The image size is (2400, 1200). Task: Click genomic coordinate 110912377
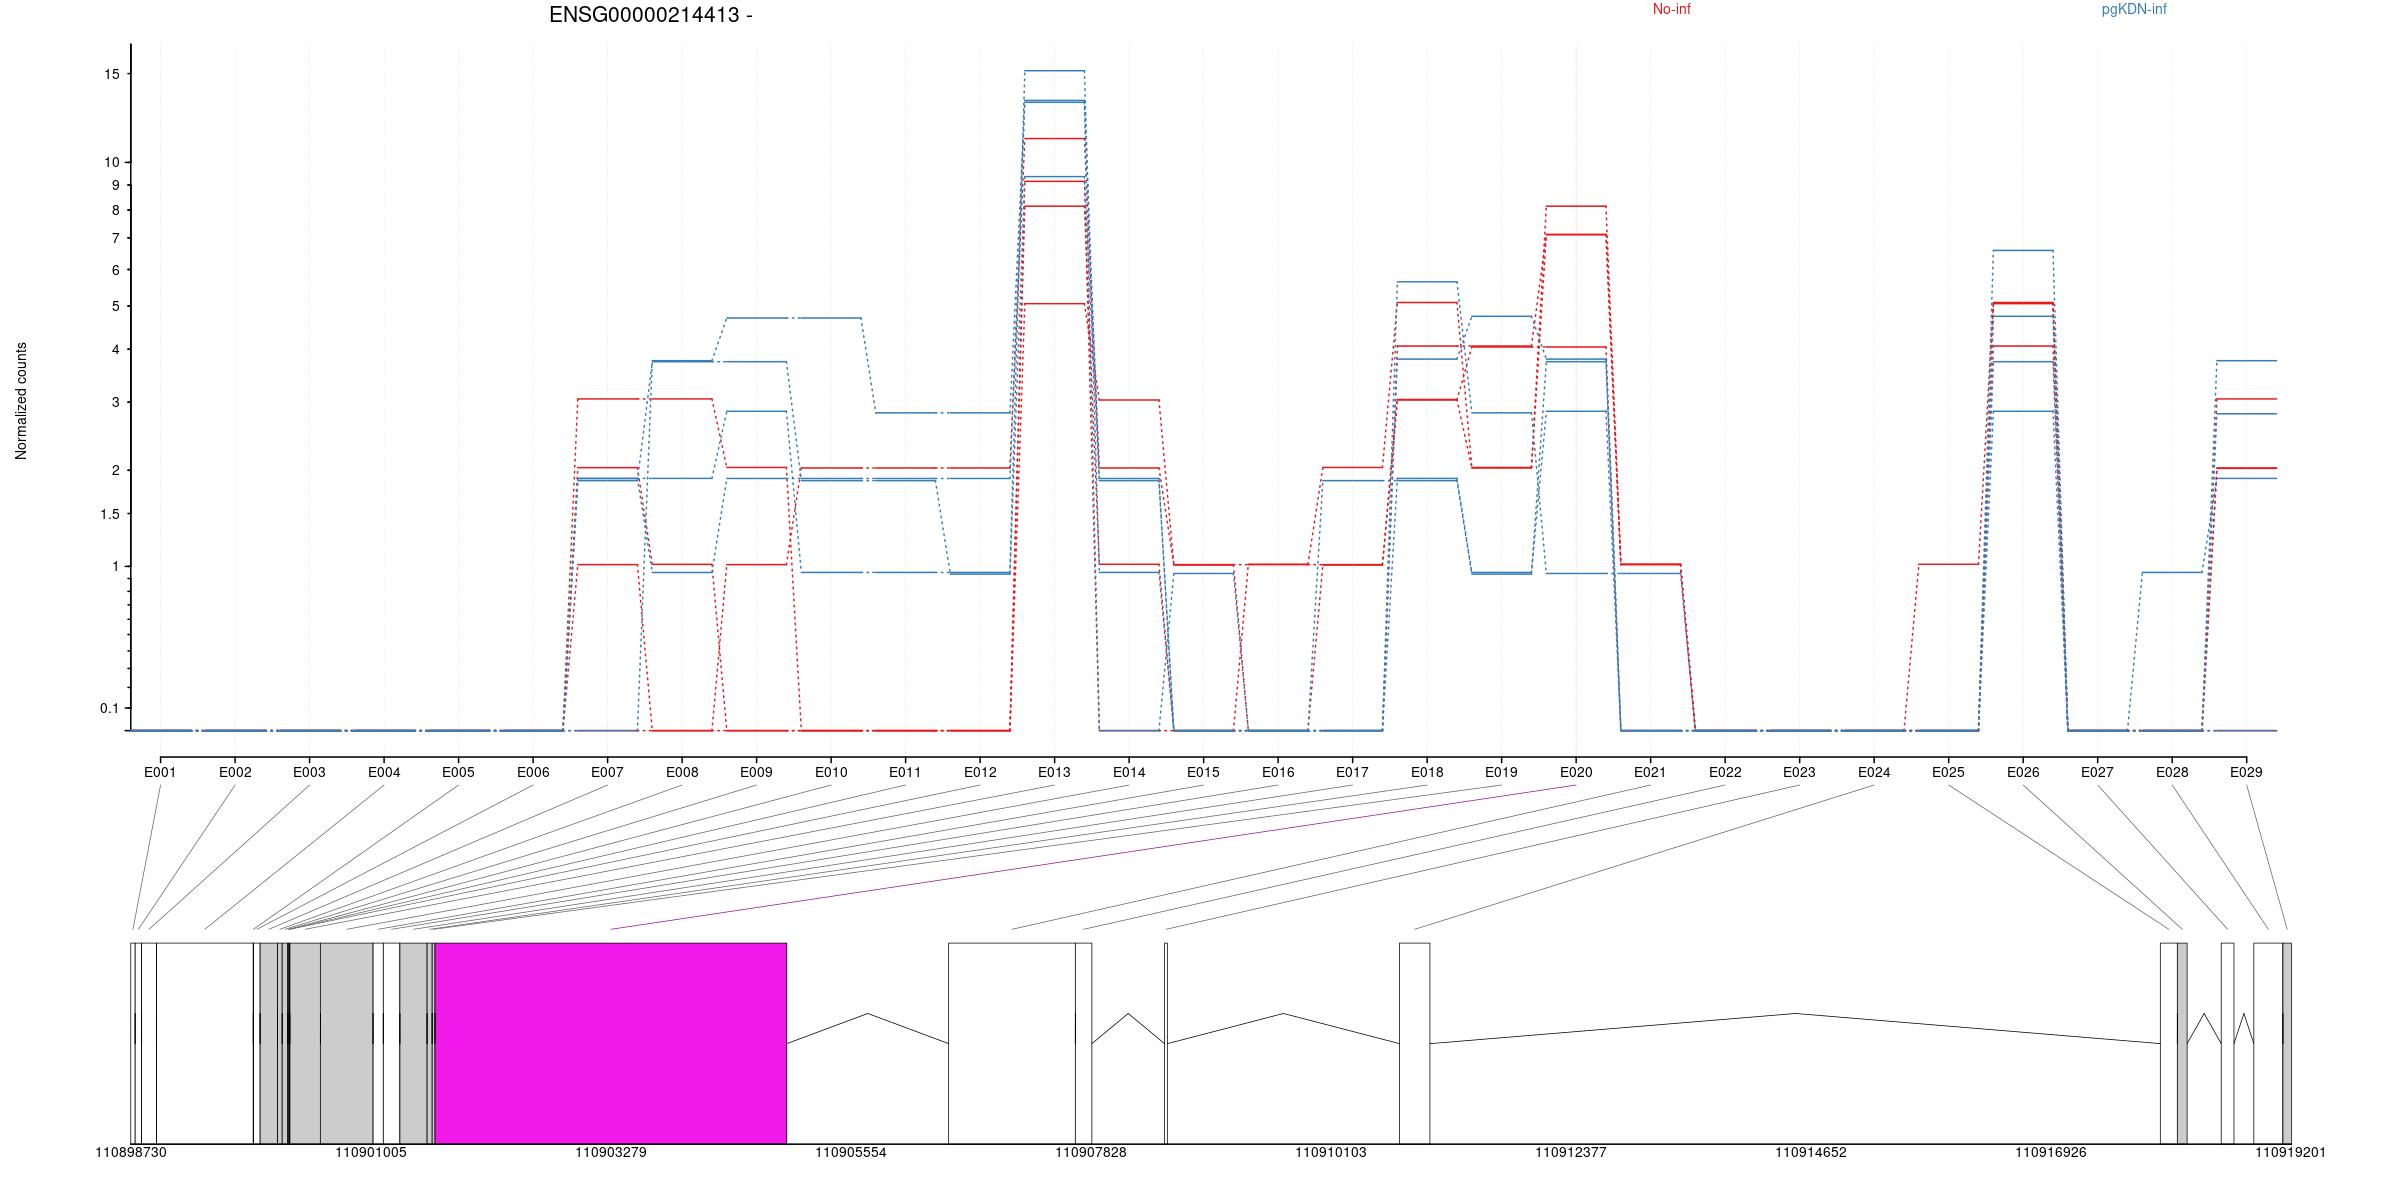1571,1153
